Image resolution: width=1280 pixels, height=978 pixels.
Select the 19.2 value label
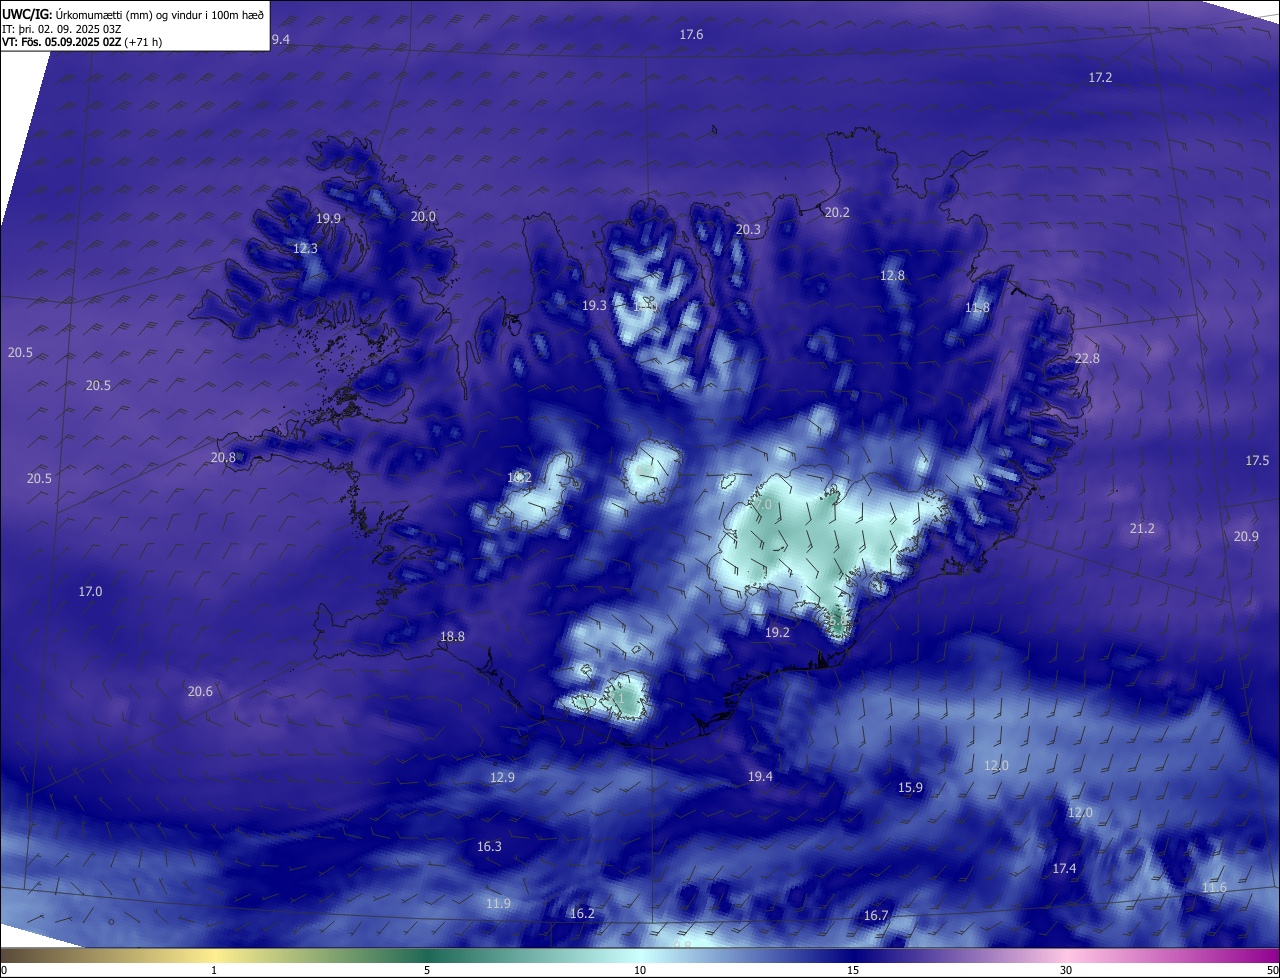777,633
